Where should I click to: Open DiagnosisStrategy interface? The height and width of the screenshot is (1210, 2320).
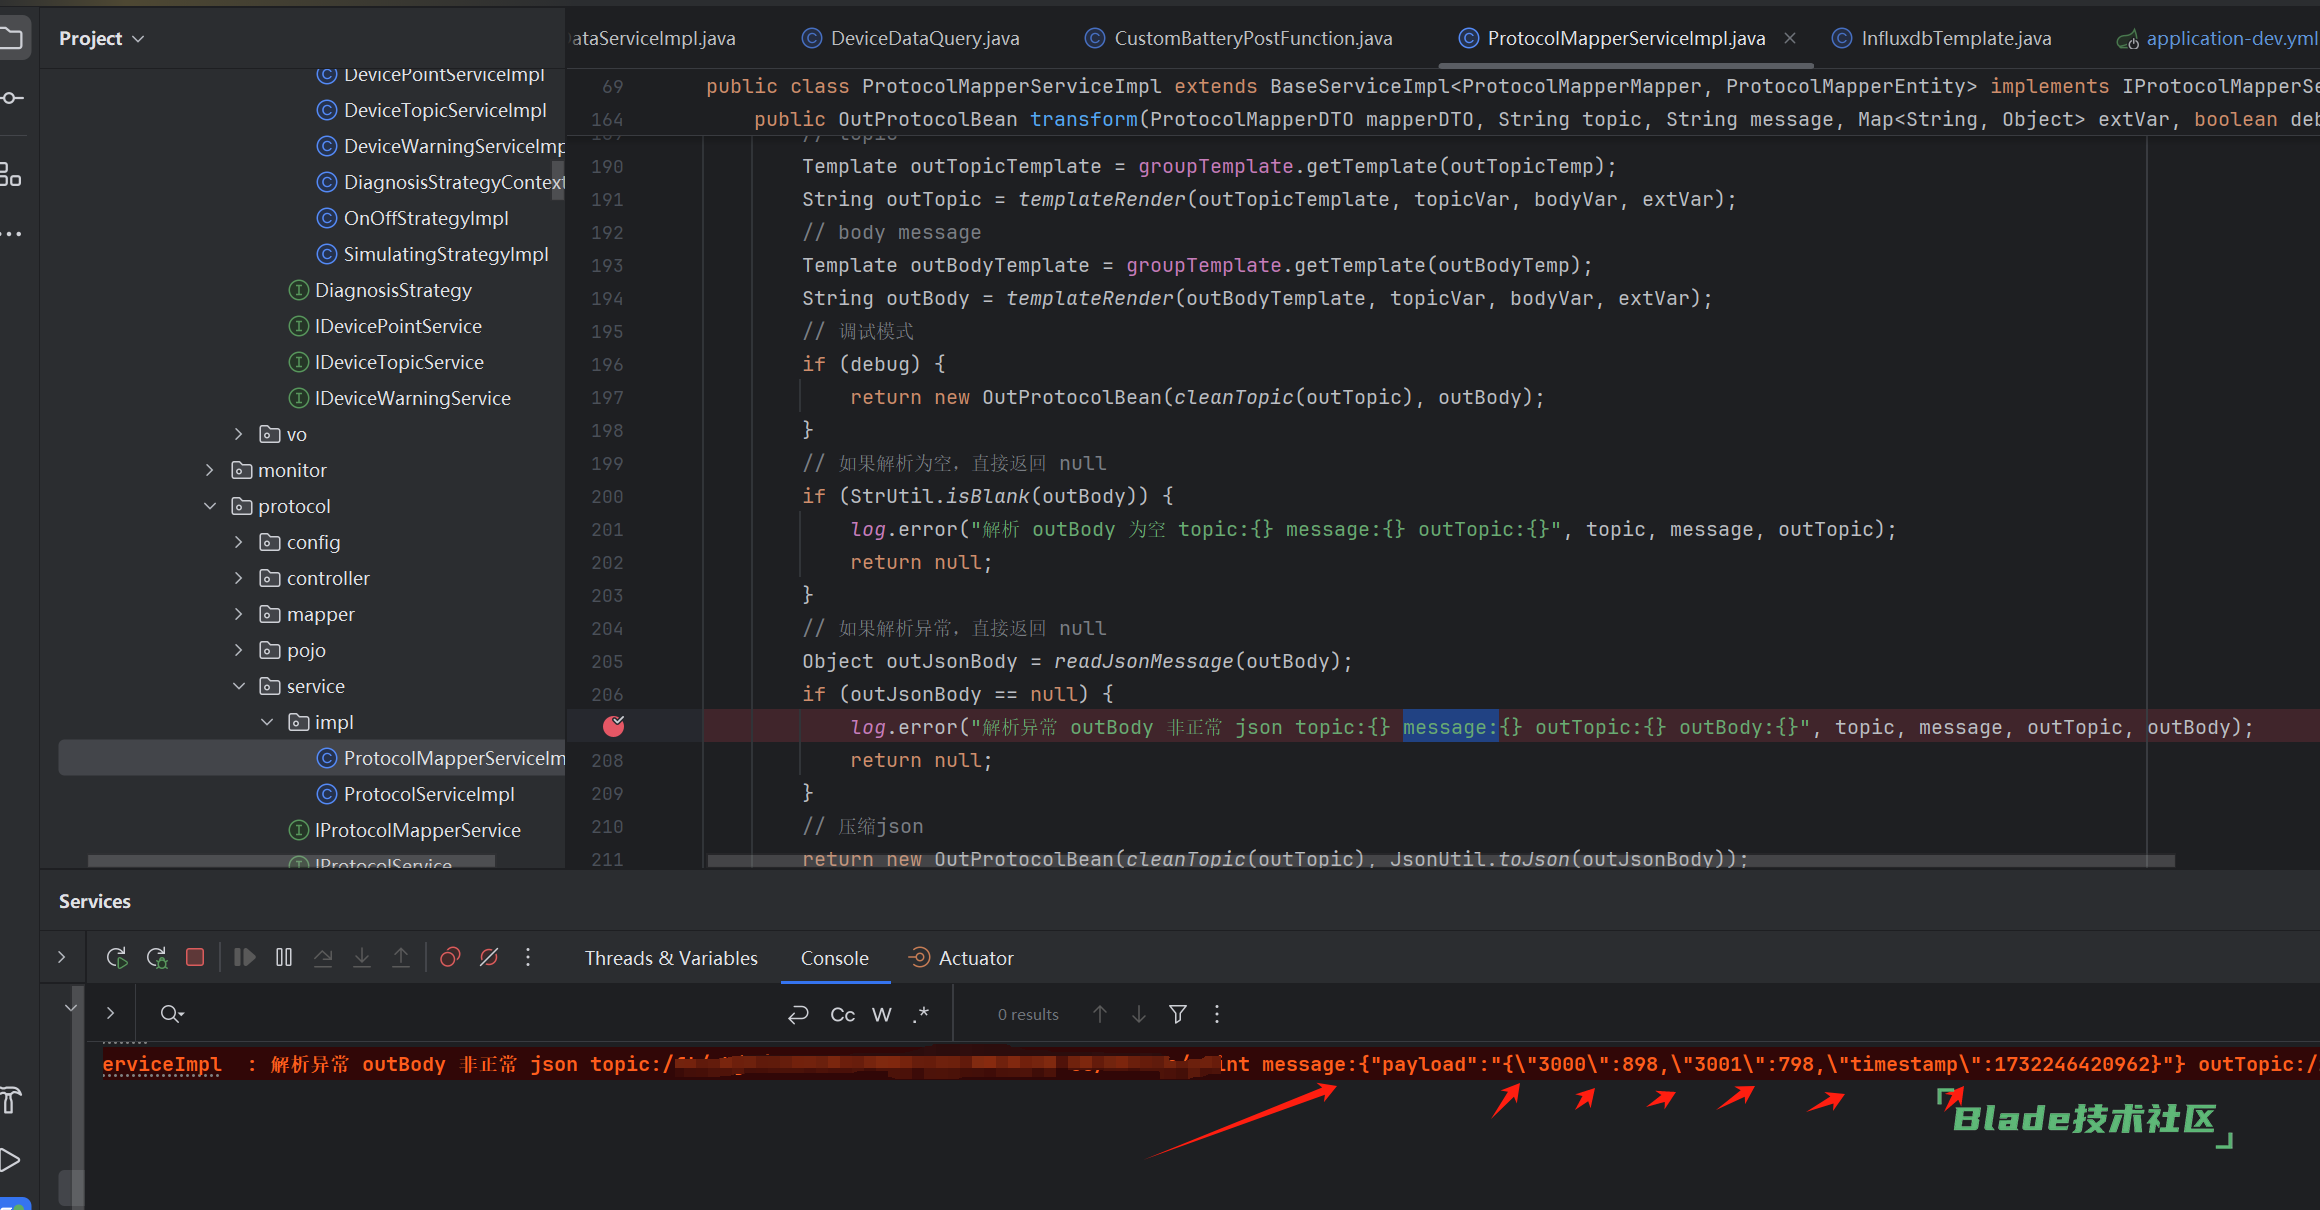coord(380,290)
